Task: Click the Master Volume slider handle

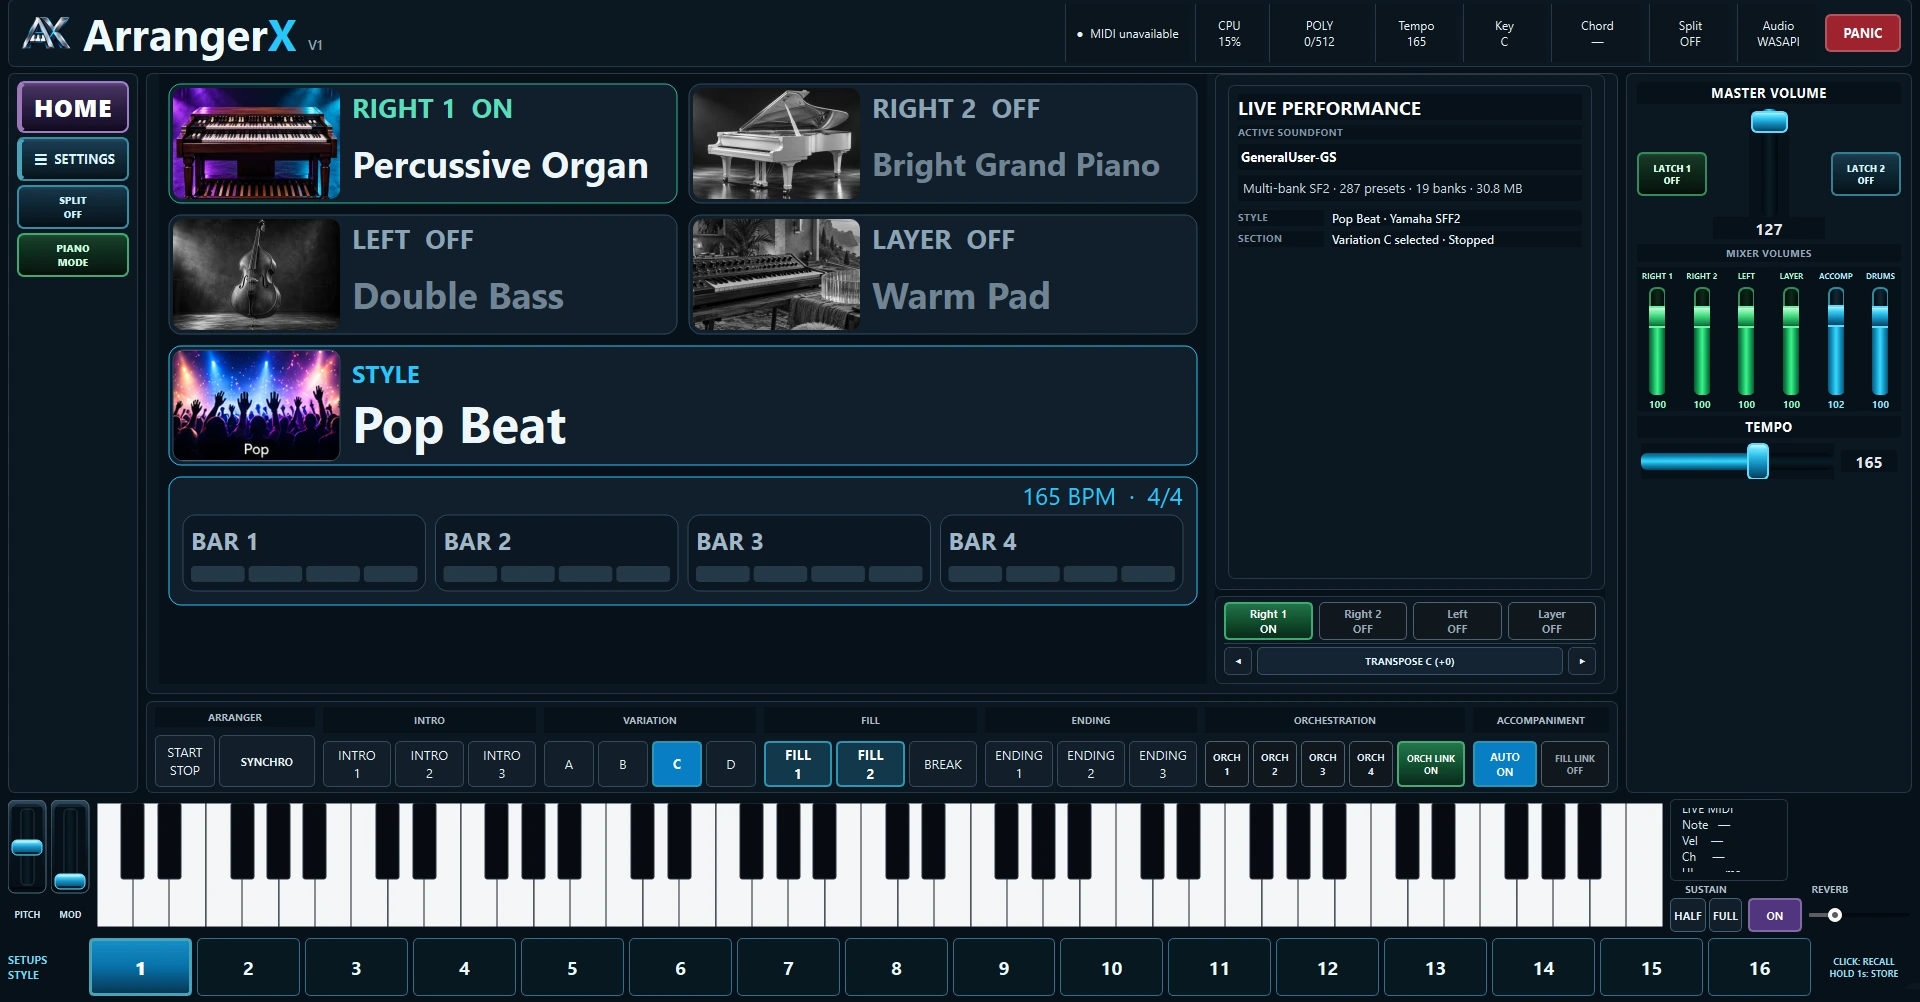Action: [x=1769, y=122]
